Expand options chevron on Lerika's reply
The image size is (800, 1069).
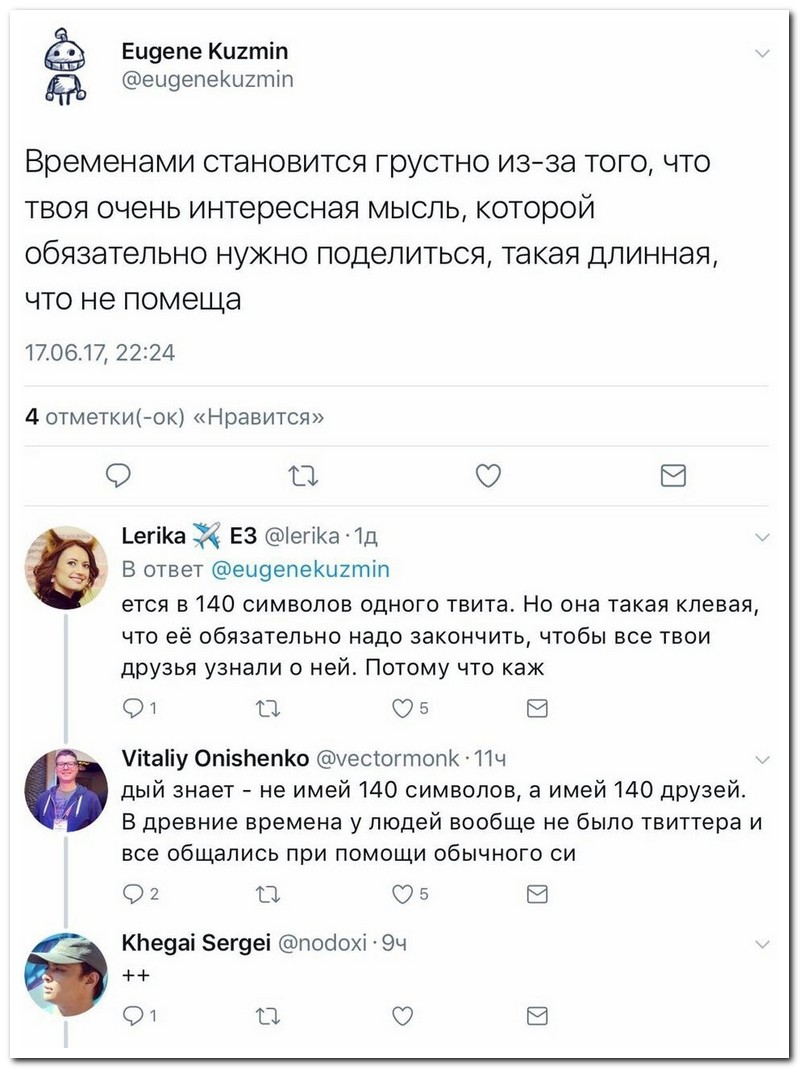coord(763,537)
